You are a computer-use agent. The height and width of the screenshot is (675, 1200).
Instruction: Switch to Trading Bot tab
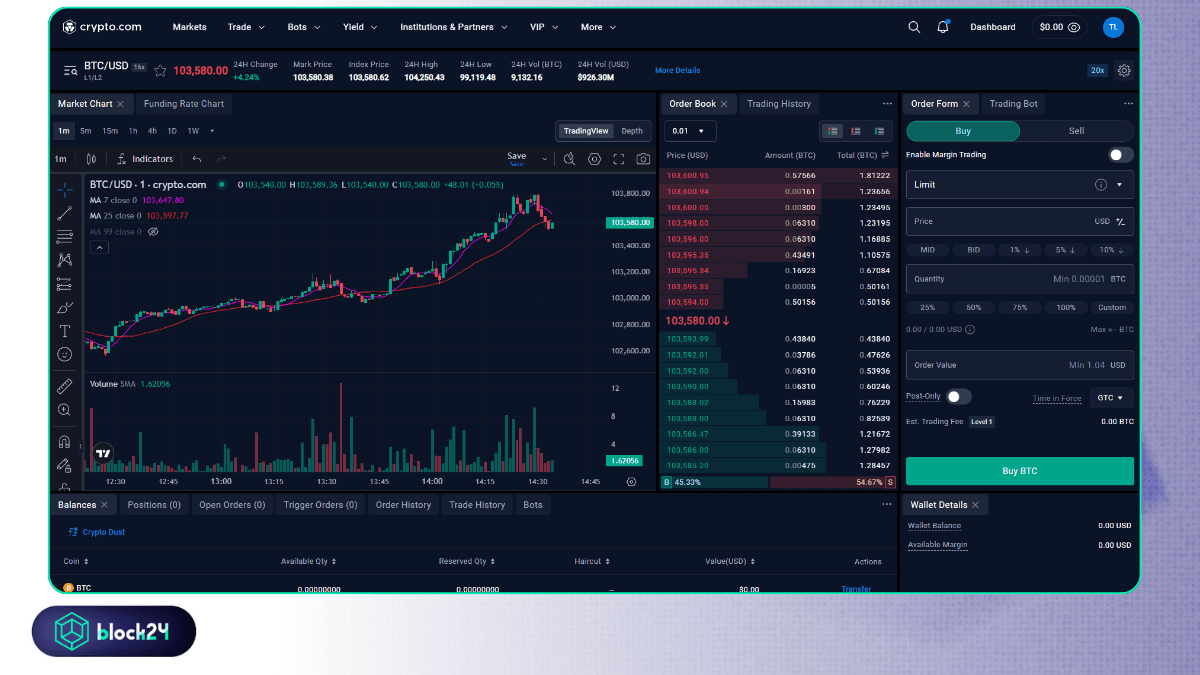(x=1014, y=104)
